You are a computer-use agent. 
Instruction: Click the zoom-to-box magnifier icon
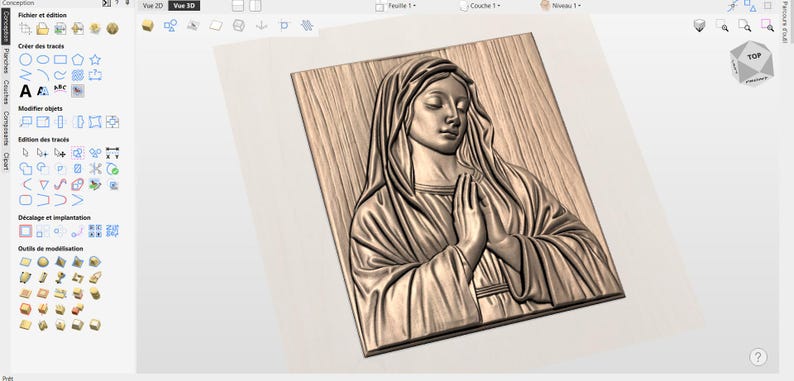pos(722,25)
